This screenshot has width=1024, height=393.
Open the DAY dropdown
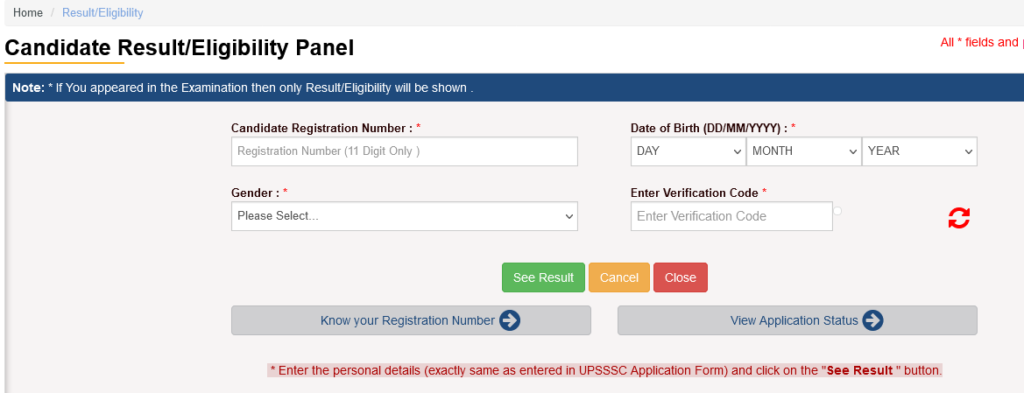coord(688,151)
